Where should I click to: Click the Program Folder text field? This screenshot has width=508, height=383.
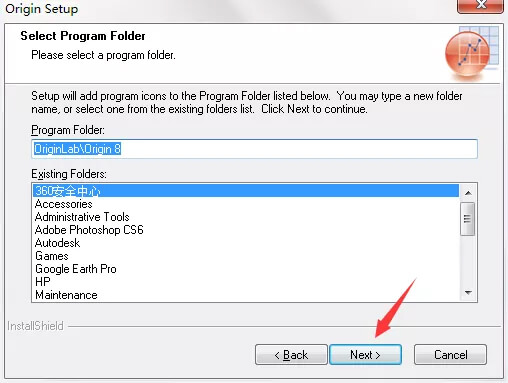pos(254,149)
